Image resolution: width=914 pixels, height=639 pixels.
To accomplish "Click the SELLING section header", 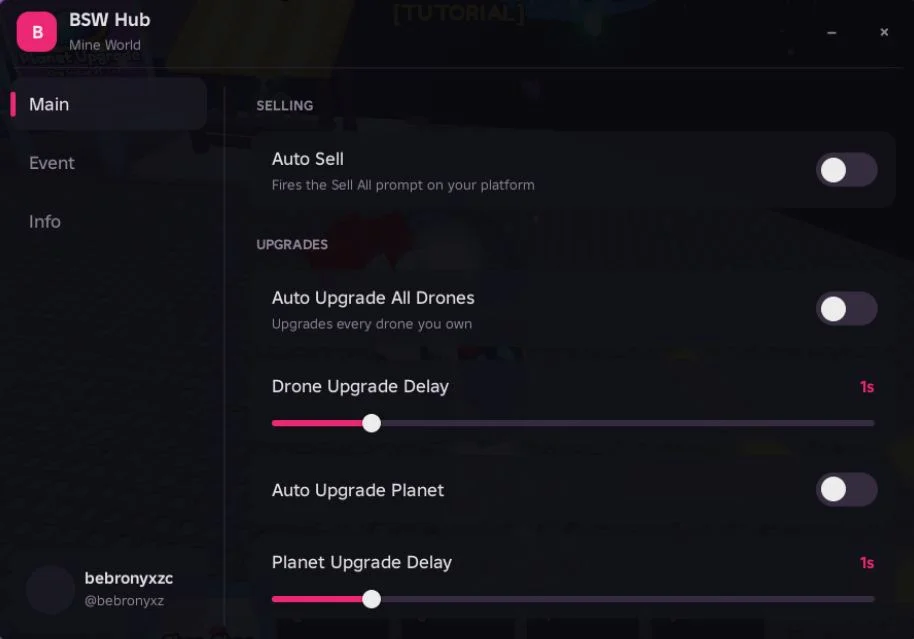I will pos(285,106).
